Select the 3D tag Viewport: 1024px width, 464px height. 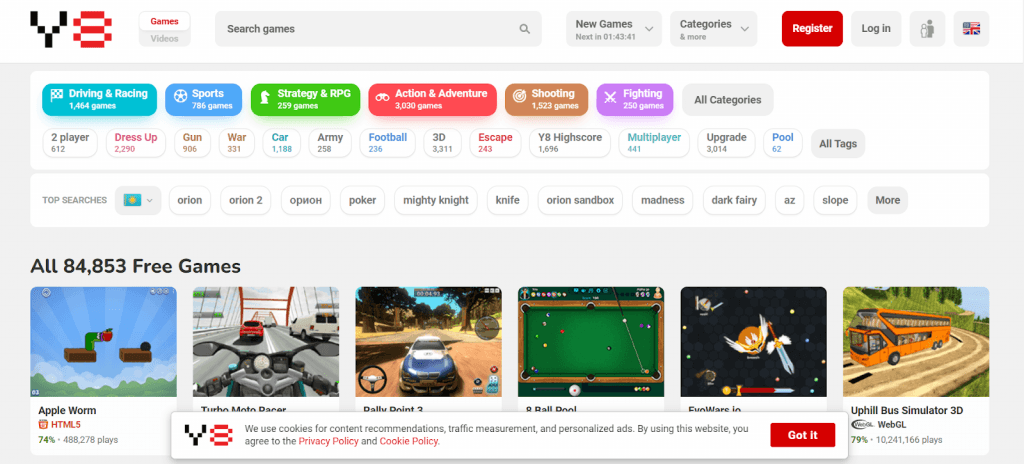442,143
